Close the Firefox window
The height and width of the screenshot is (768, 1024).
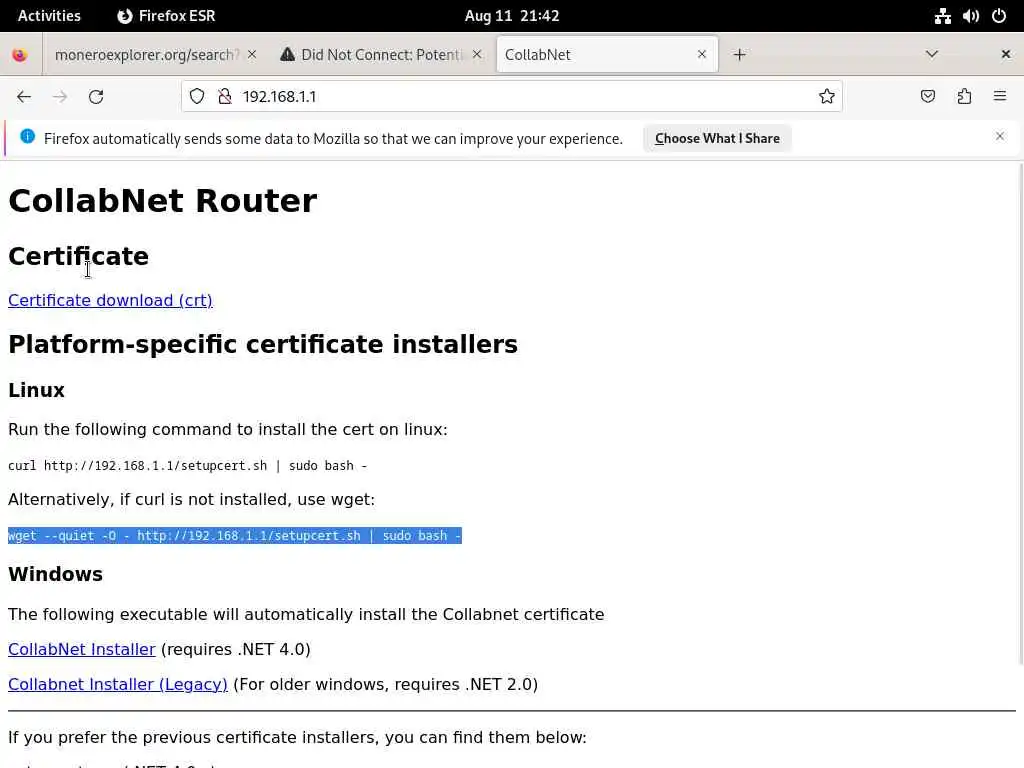pos(1006,54)
